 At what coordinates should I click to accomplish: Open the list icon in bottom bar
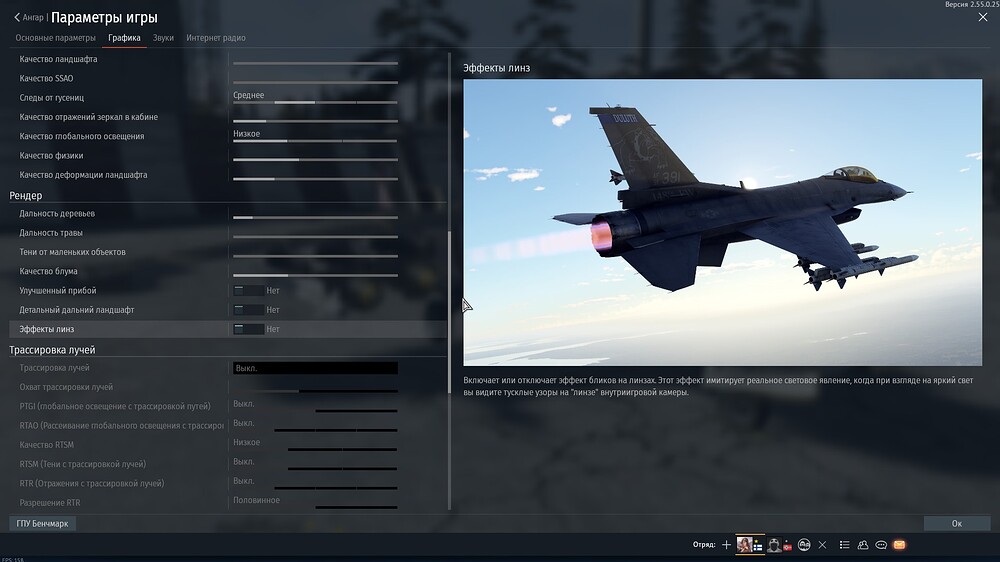(x=845, y=545)
